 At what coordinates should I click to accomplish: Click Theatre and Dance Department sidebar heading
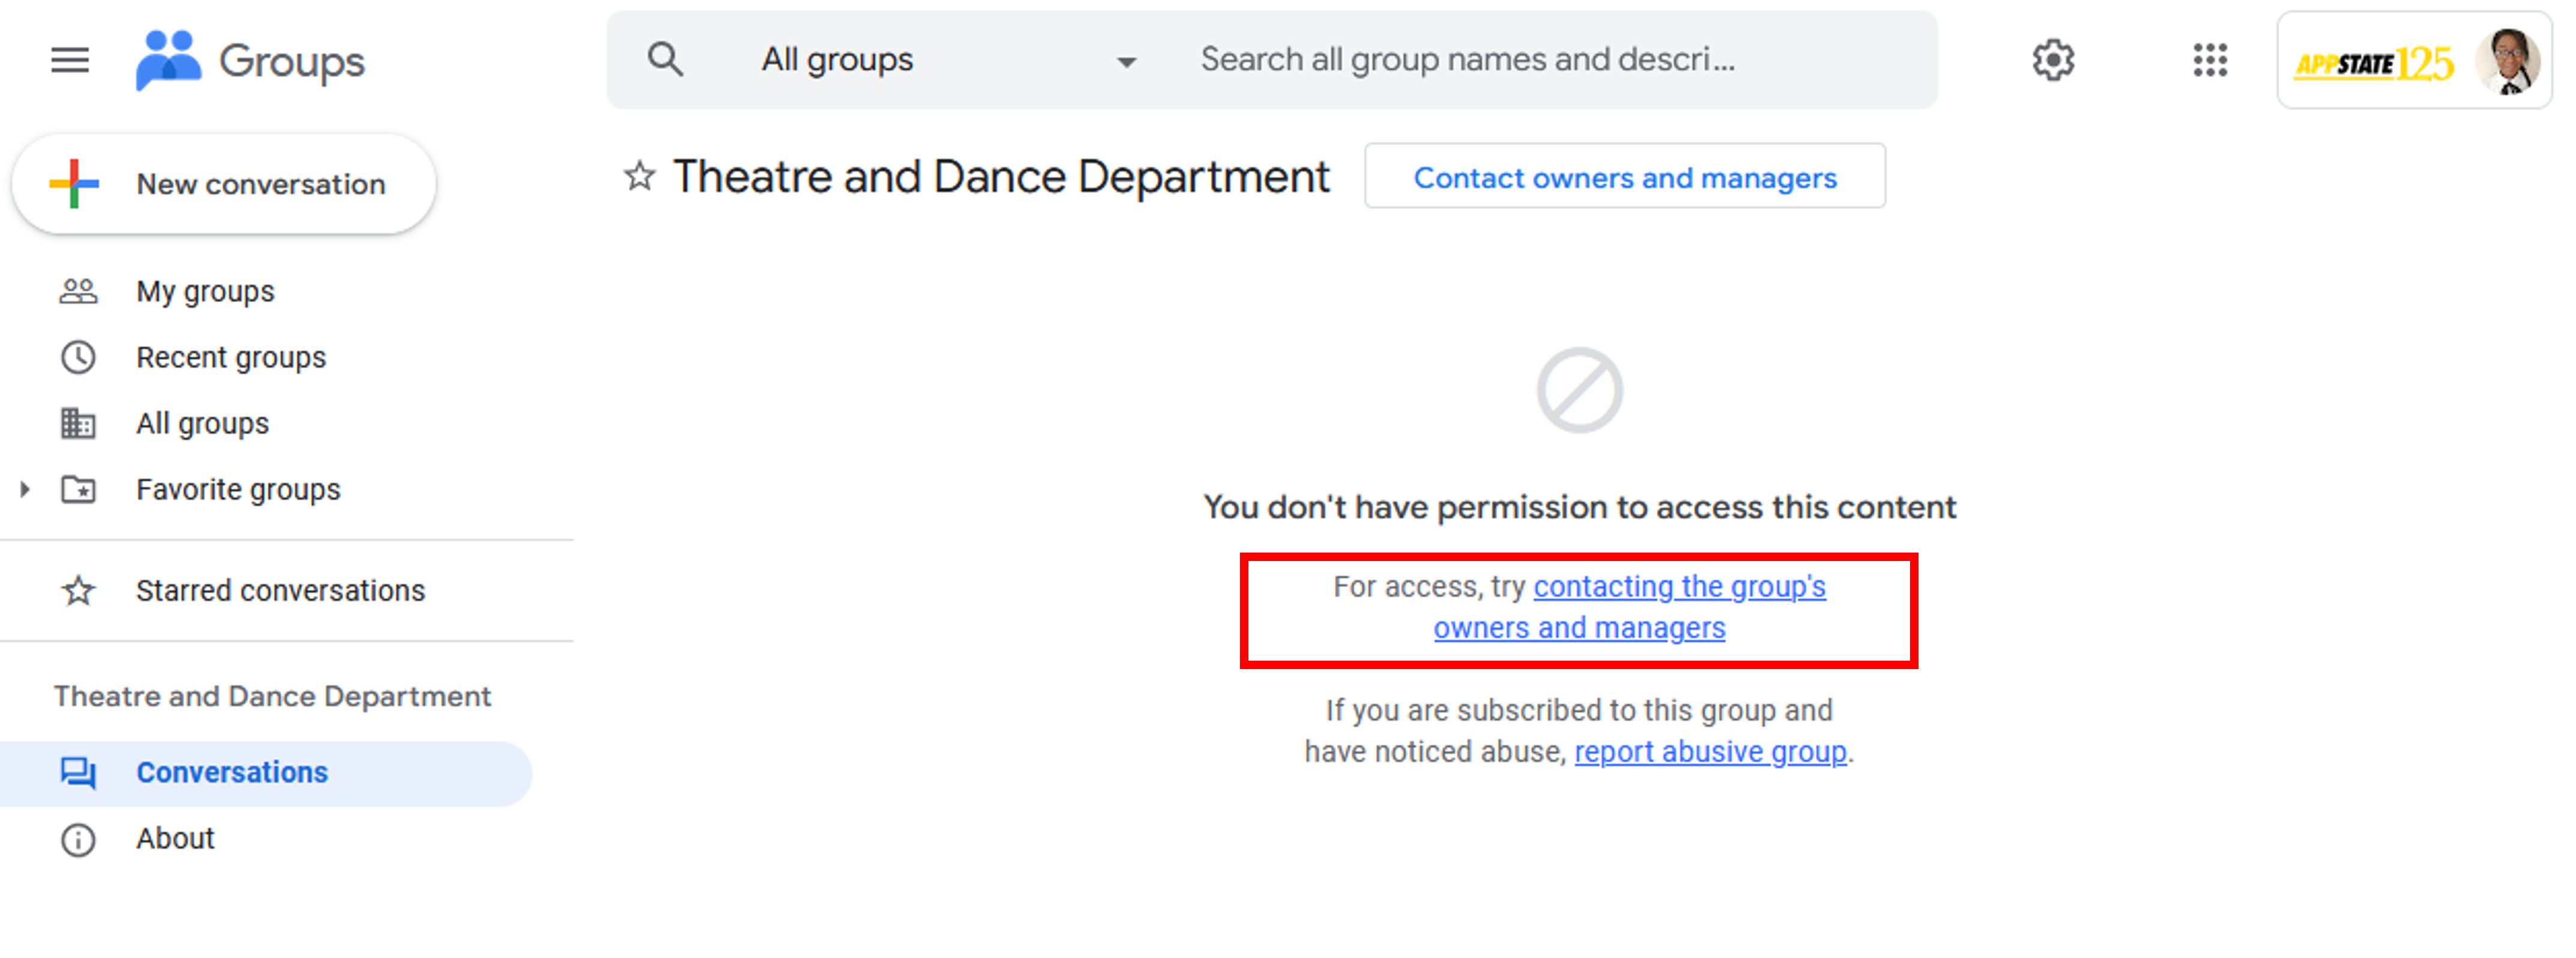pyautogui.click(x=272, y=696)
